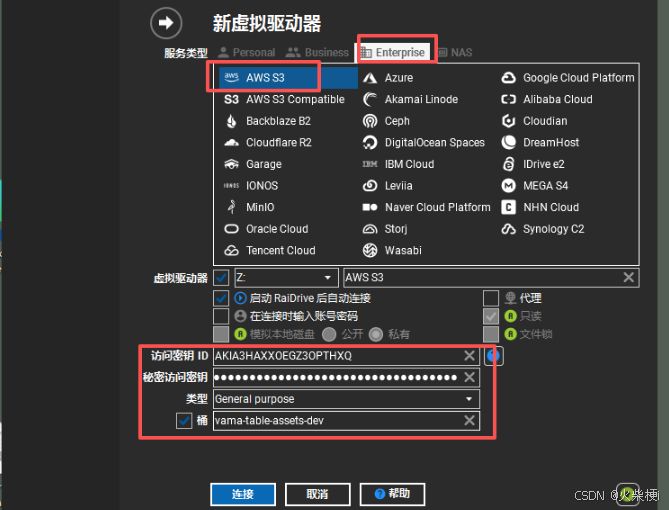
Task: Open the General purpose type dropdown
Action: pos(346,399)
